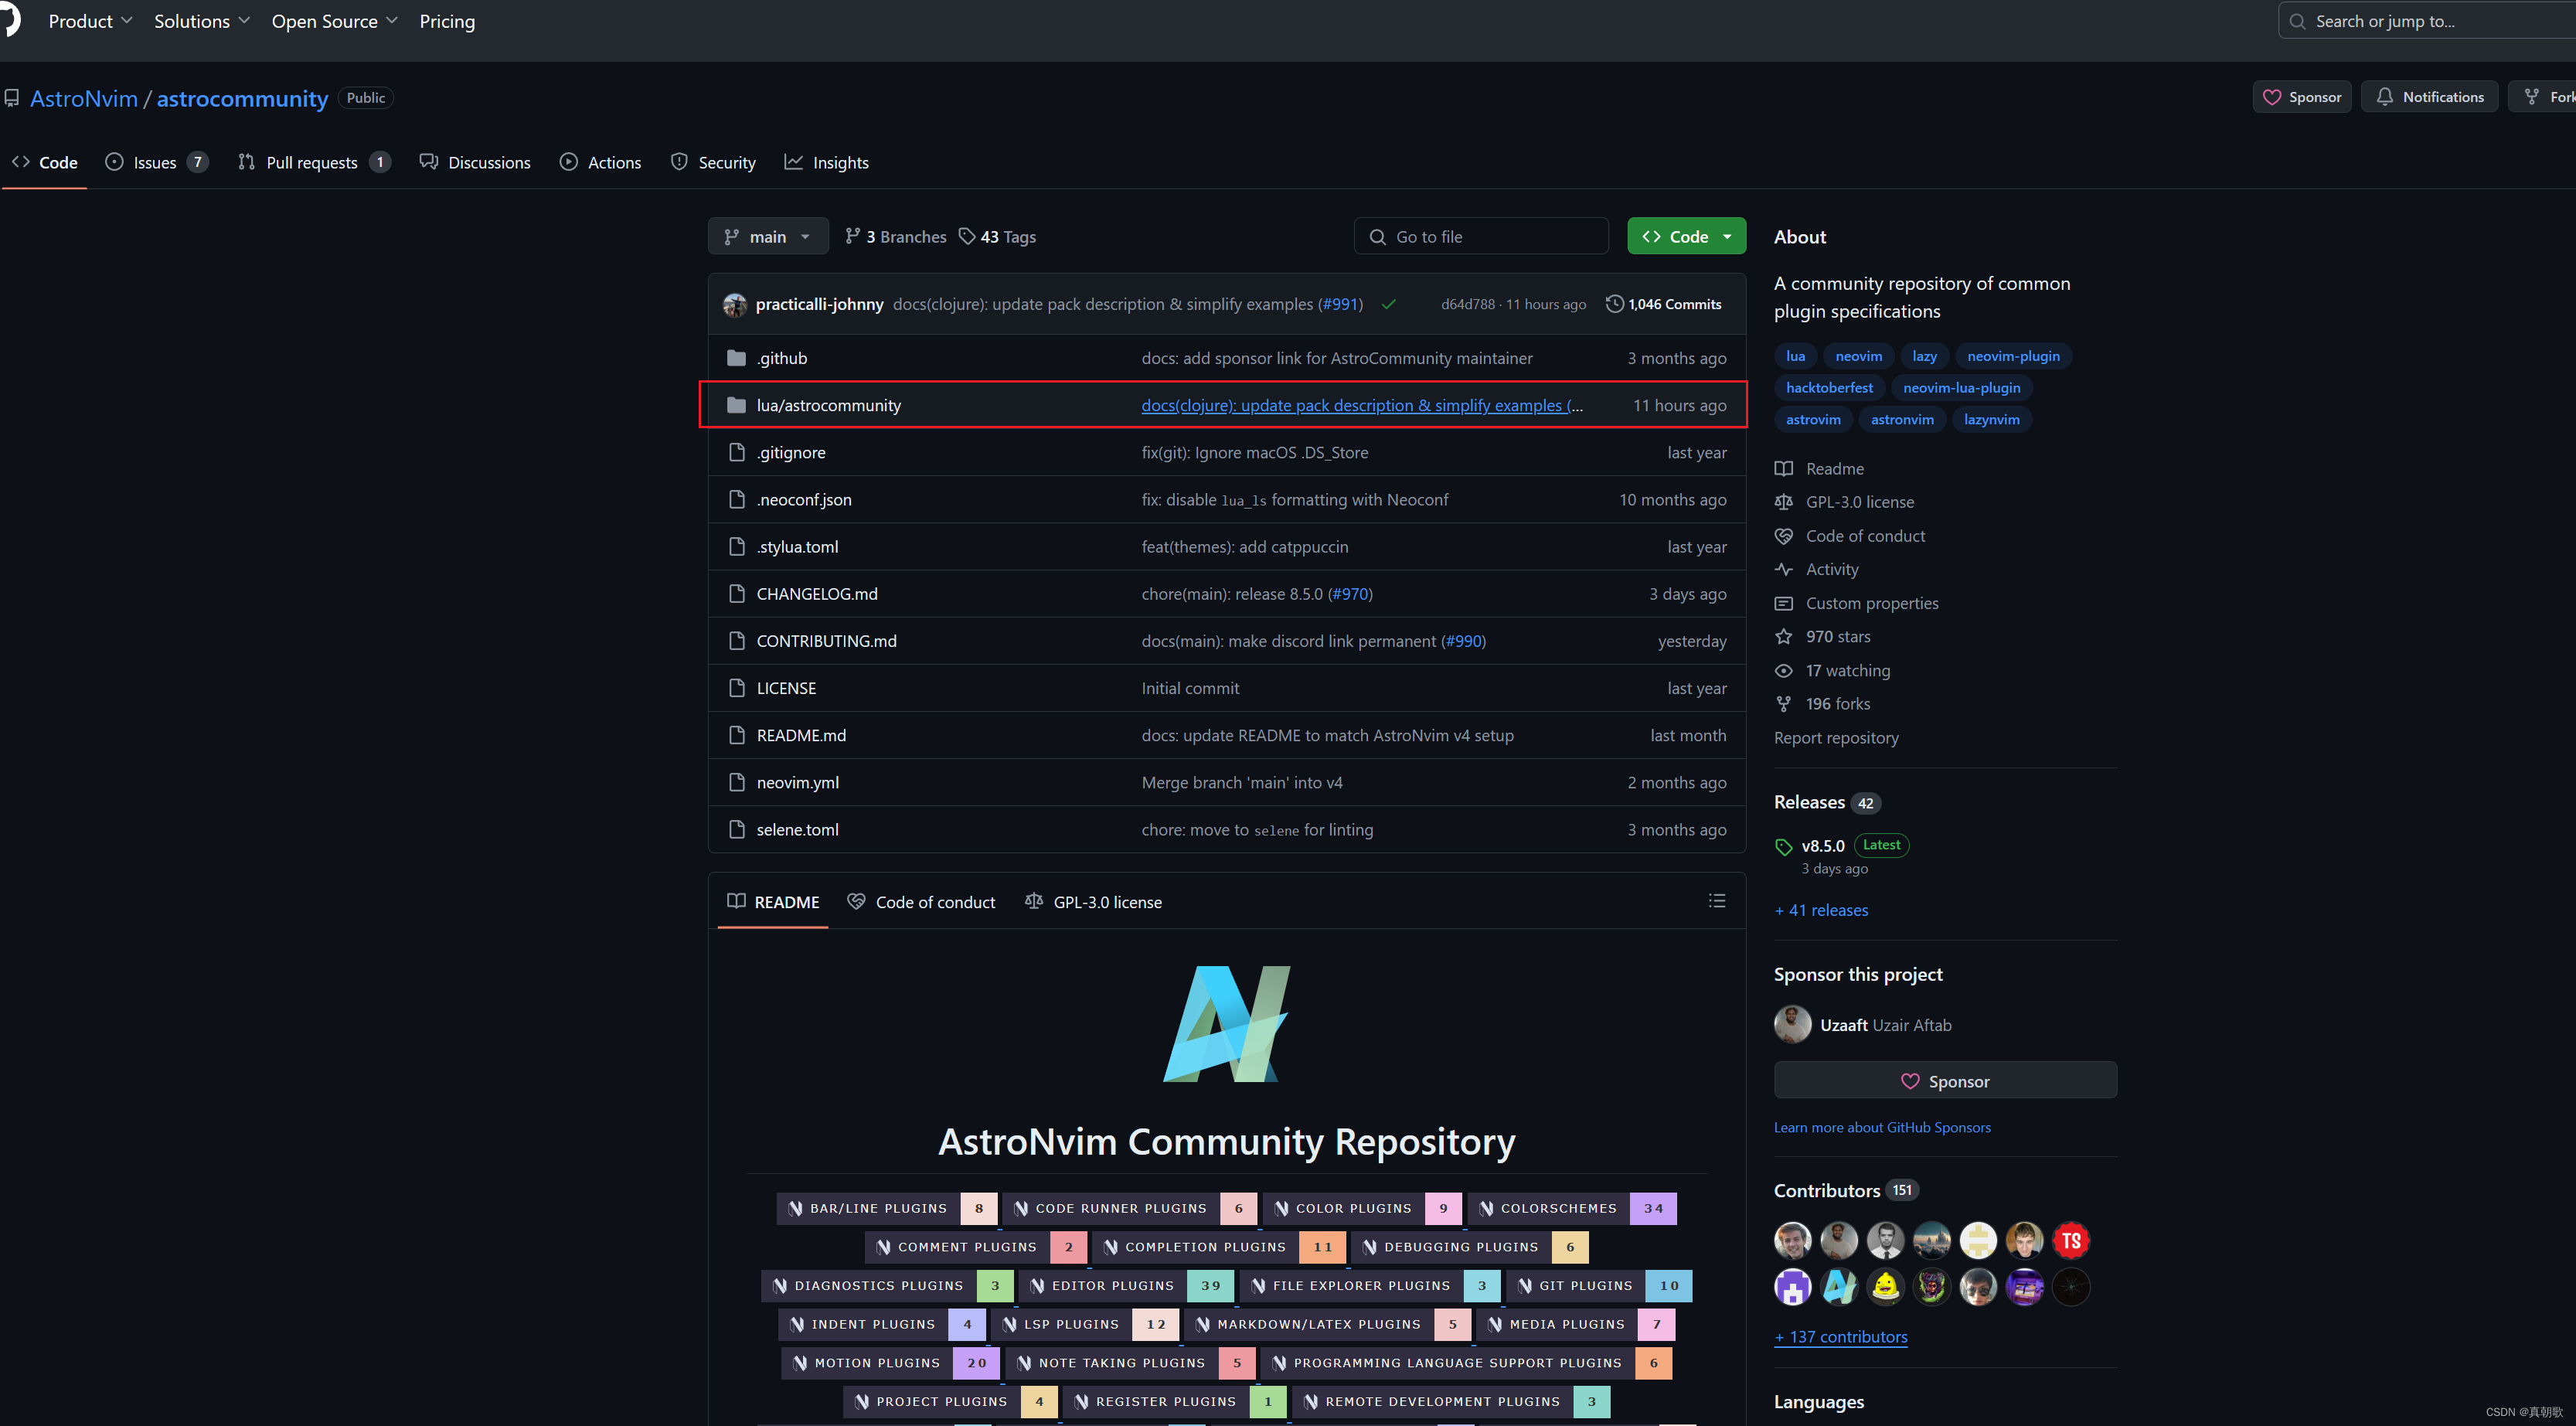Open the green Code dropdown button

(1686, 237)
